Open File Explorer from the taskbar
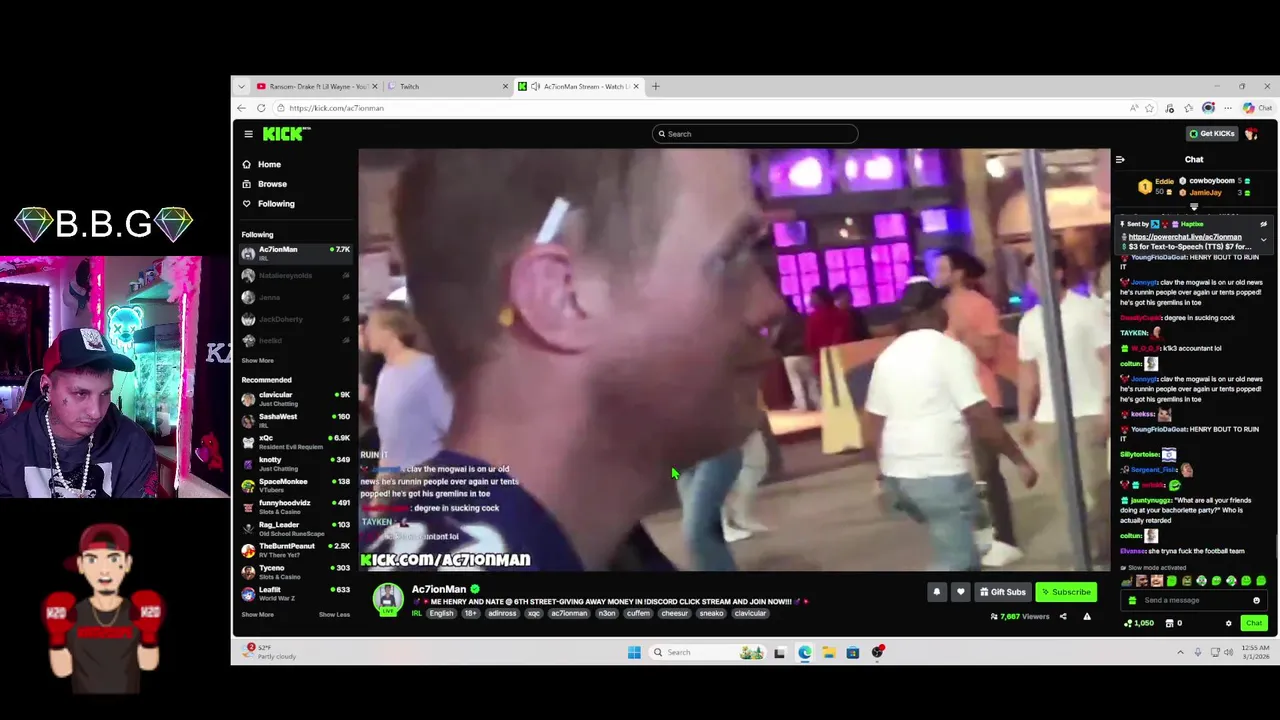Viewport: 1280px width, 720px height. [x=829, y=653]
